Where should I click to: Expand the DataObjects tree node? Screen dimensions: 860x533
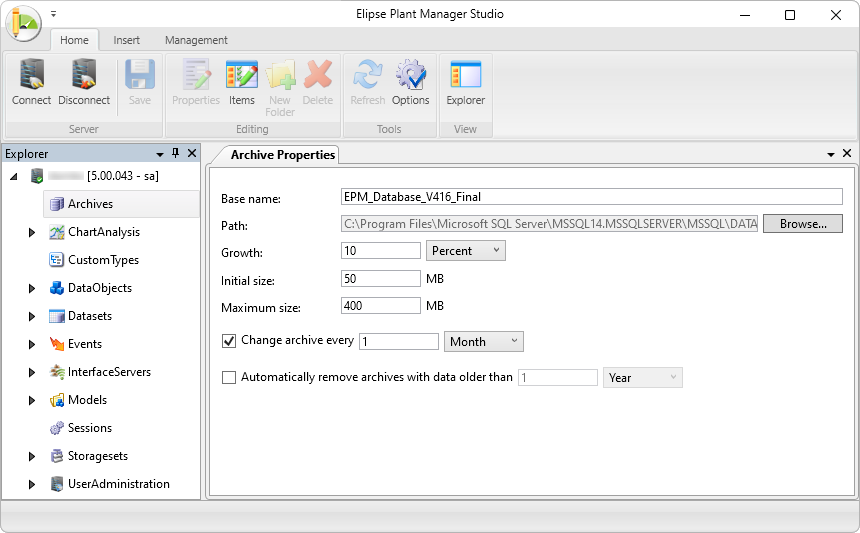32,288
